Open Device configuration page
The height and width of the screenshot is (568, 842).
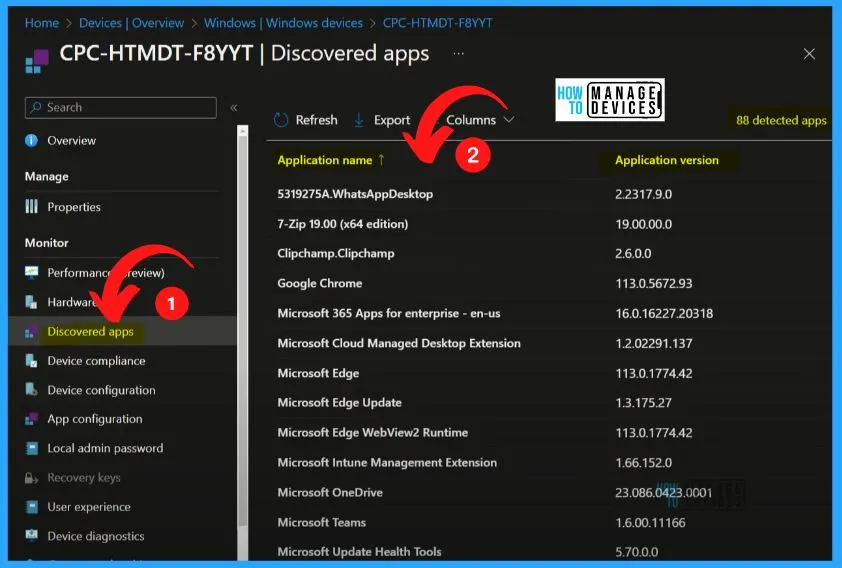click(101, 390)
